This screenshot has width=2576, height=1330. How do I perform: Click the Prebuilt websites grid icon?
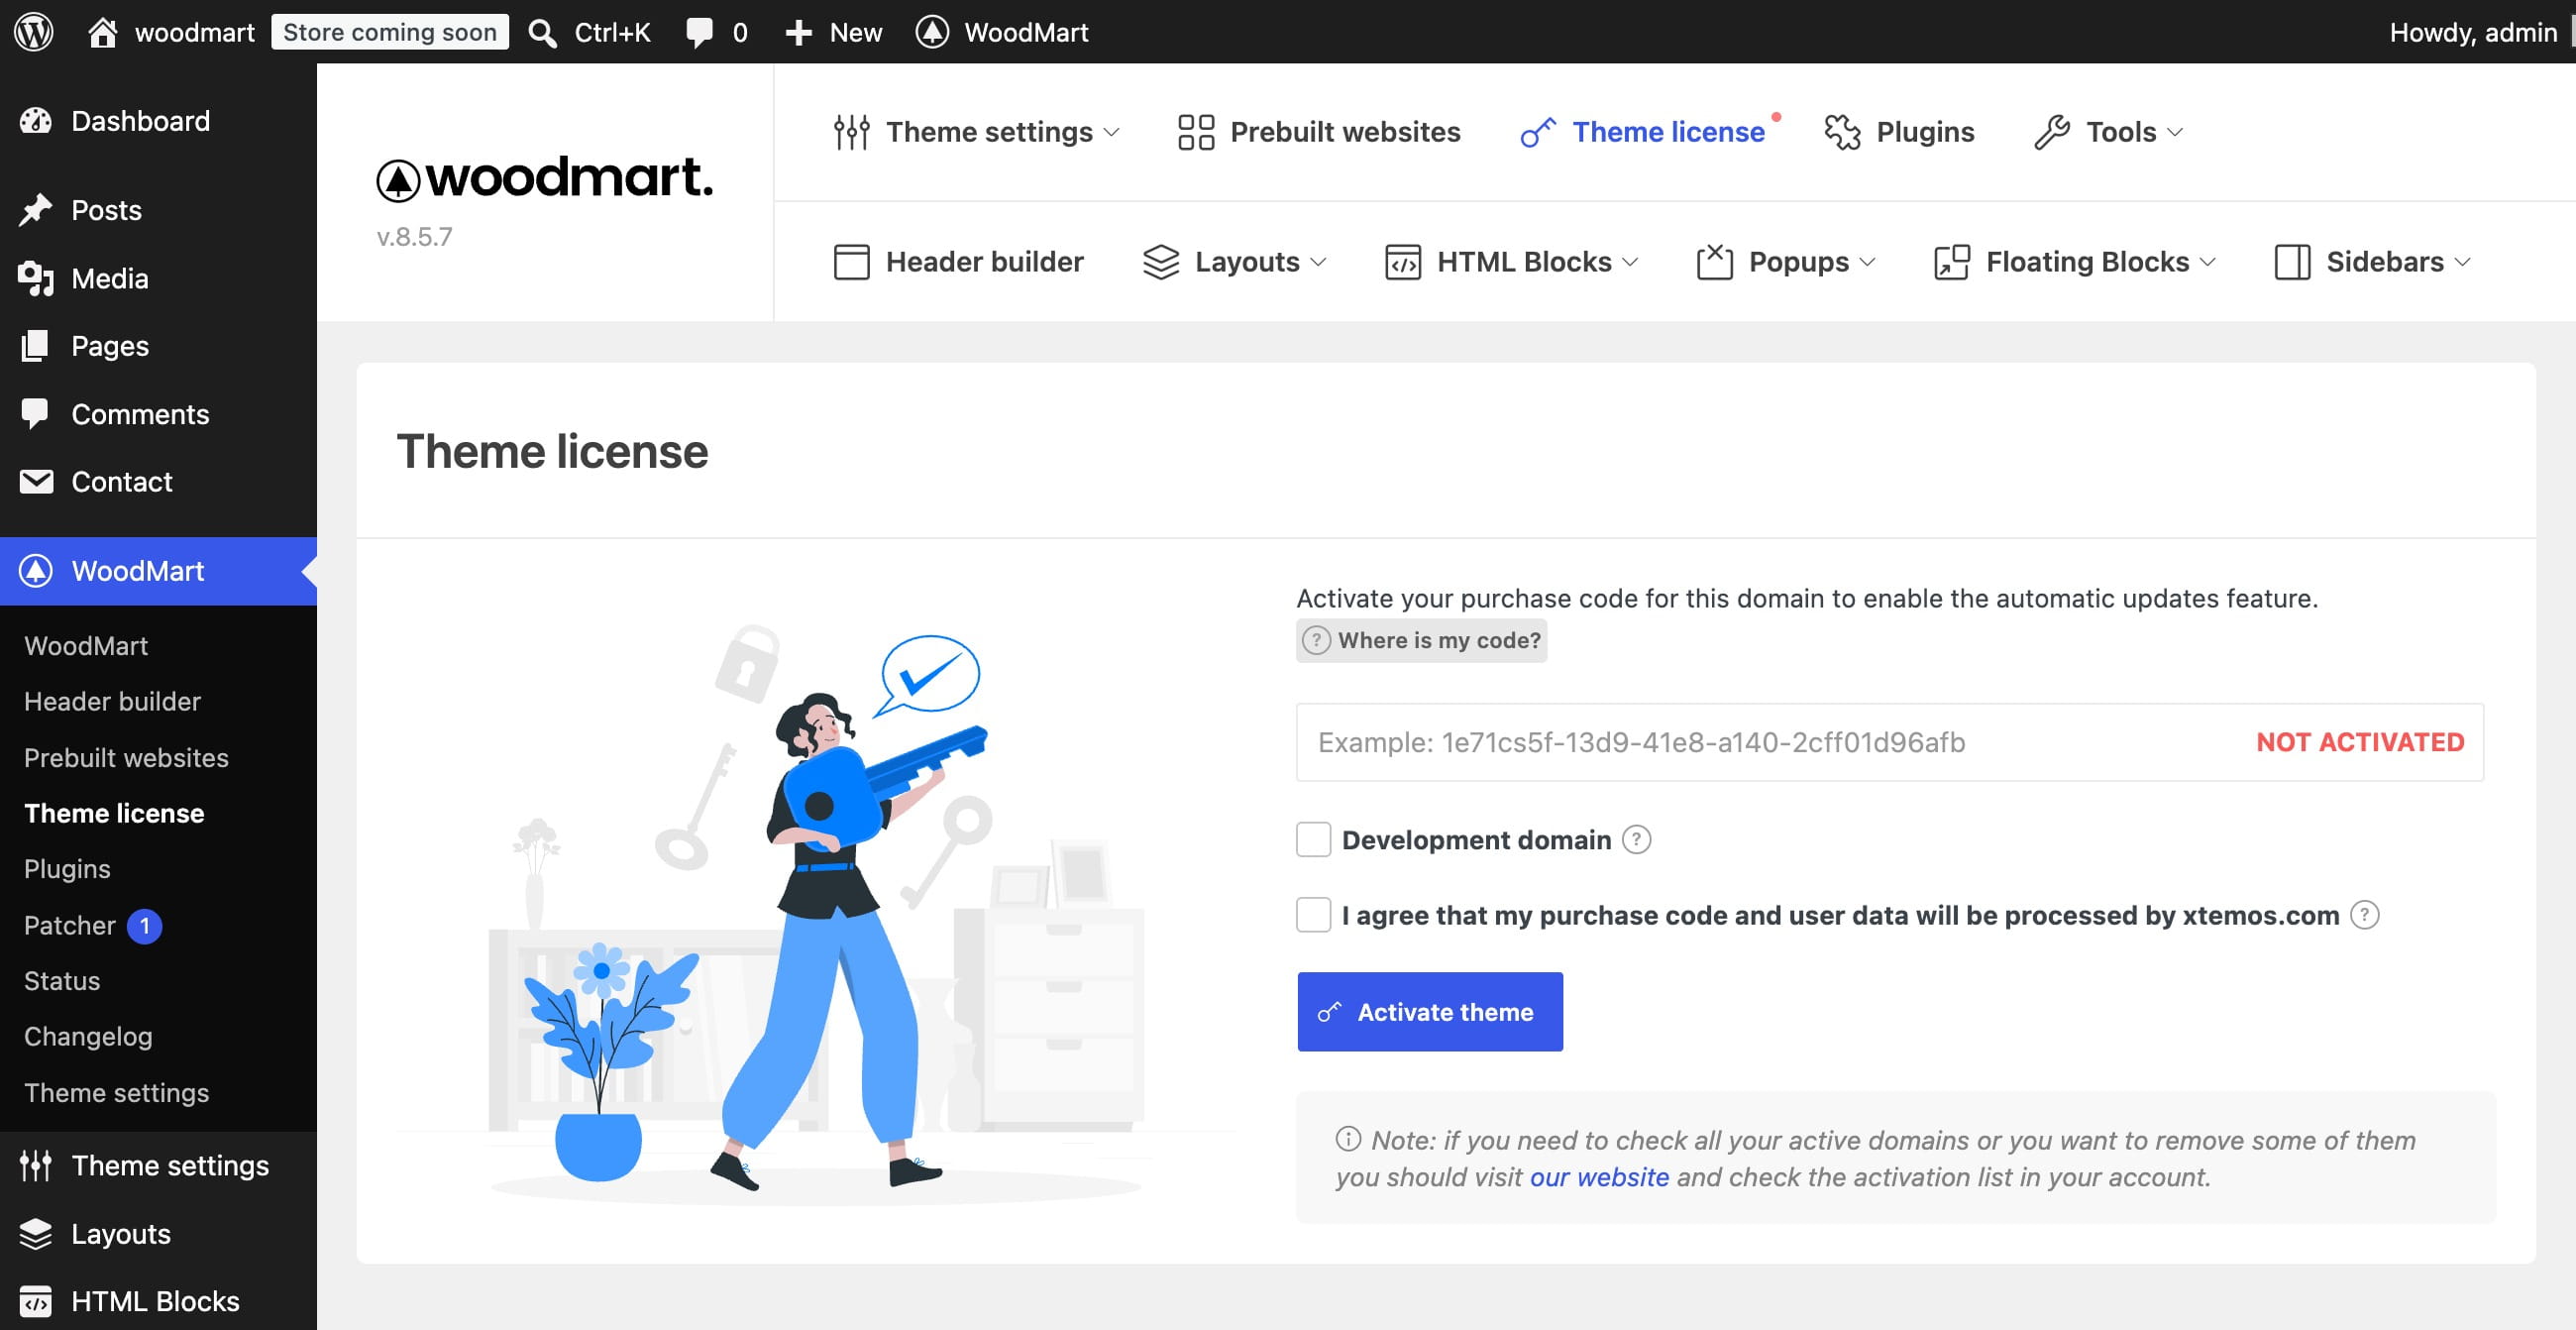click(x=1196, y=132)
